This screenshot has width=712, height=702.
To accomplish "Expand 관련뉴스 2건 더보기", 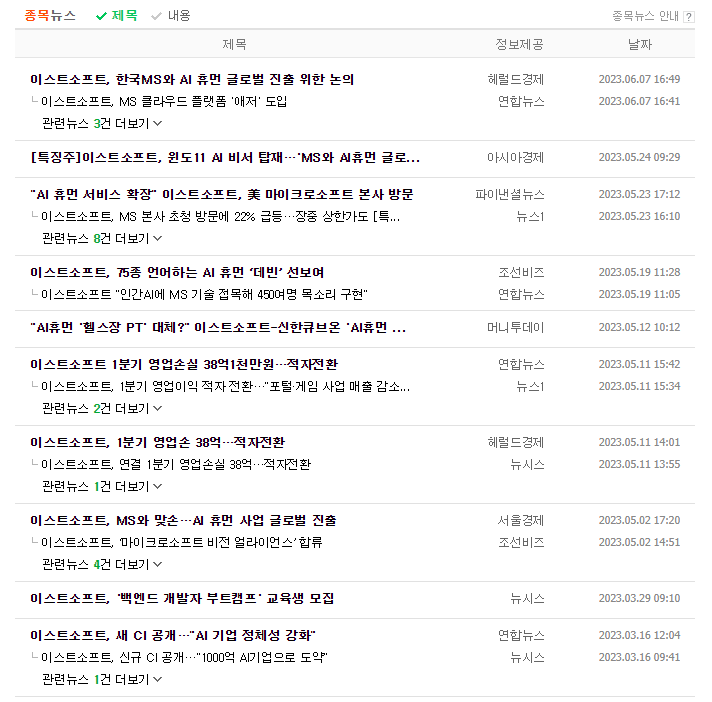I will (x=102, y=408).
